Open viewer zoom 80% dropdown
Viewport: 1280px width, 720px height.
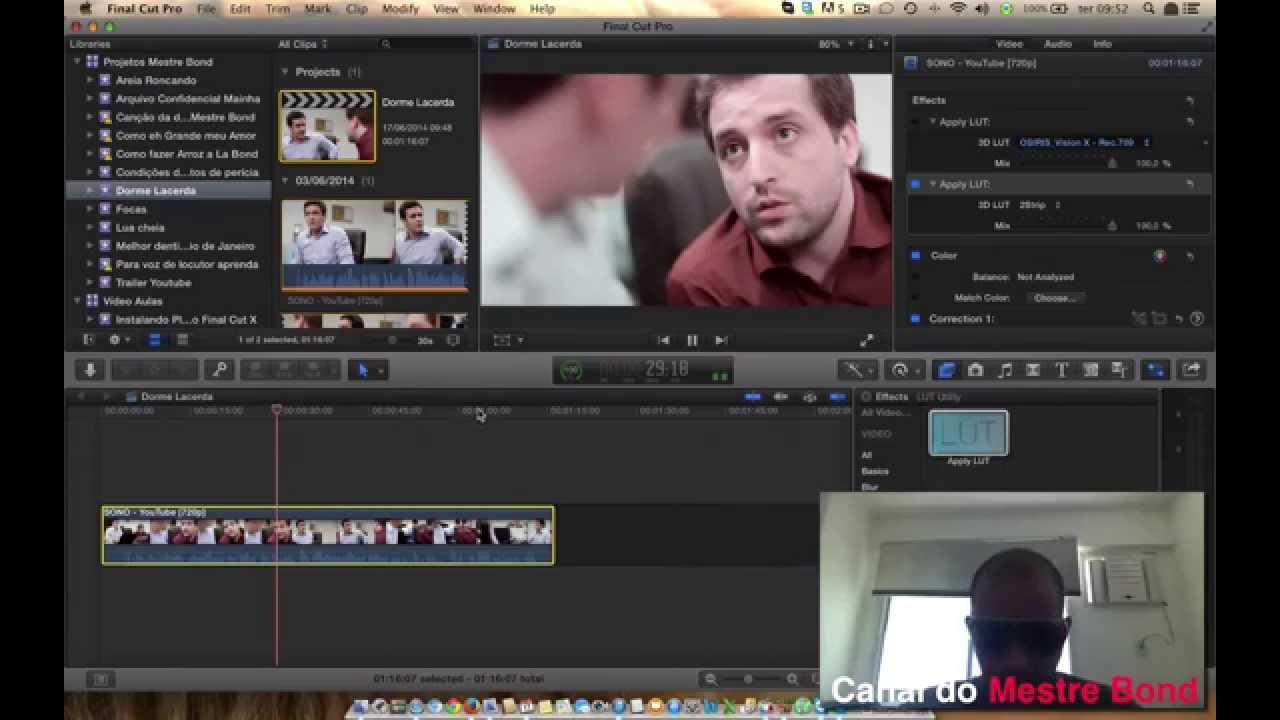coord(835,44)
